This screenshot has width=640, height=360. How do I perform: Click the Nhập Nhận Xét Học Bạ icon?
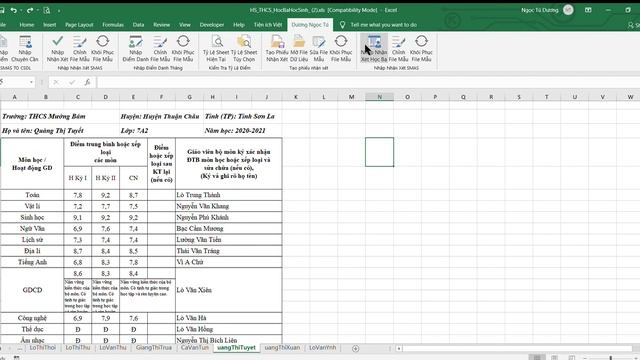coord(374,48)
